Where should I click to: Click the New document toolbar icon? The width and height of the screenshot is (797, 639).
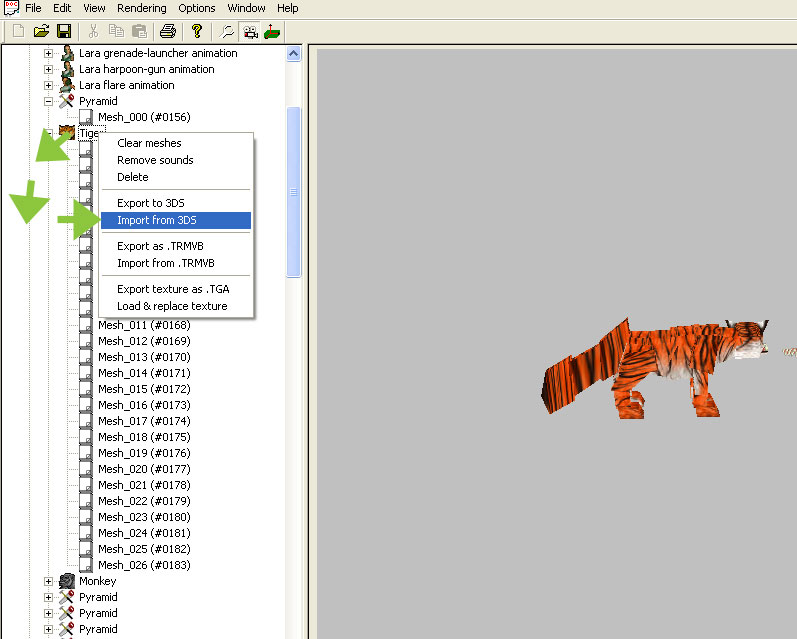tap(18, 32)
